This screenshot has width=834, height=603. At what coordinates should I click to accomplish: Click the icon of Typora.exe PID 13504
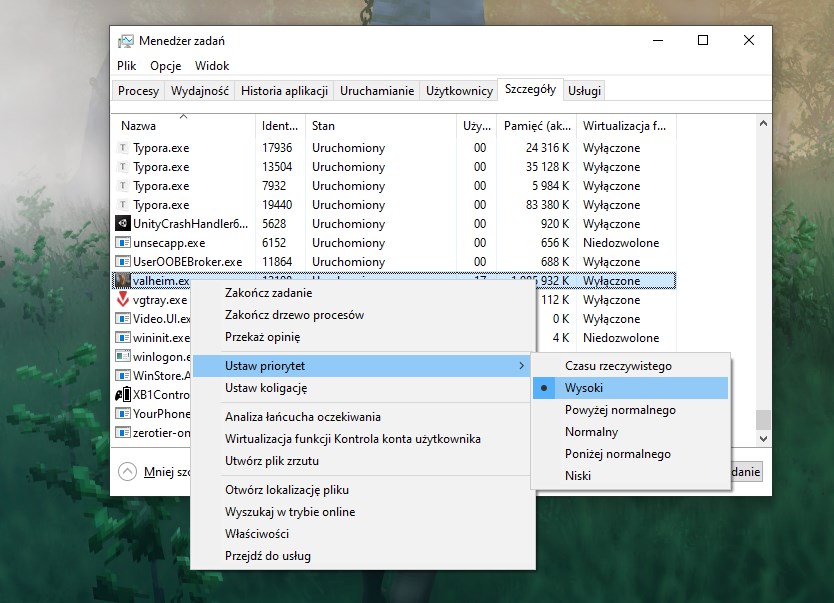(123, 167)
